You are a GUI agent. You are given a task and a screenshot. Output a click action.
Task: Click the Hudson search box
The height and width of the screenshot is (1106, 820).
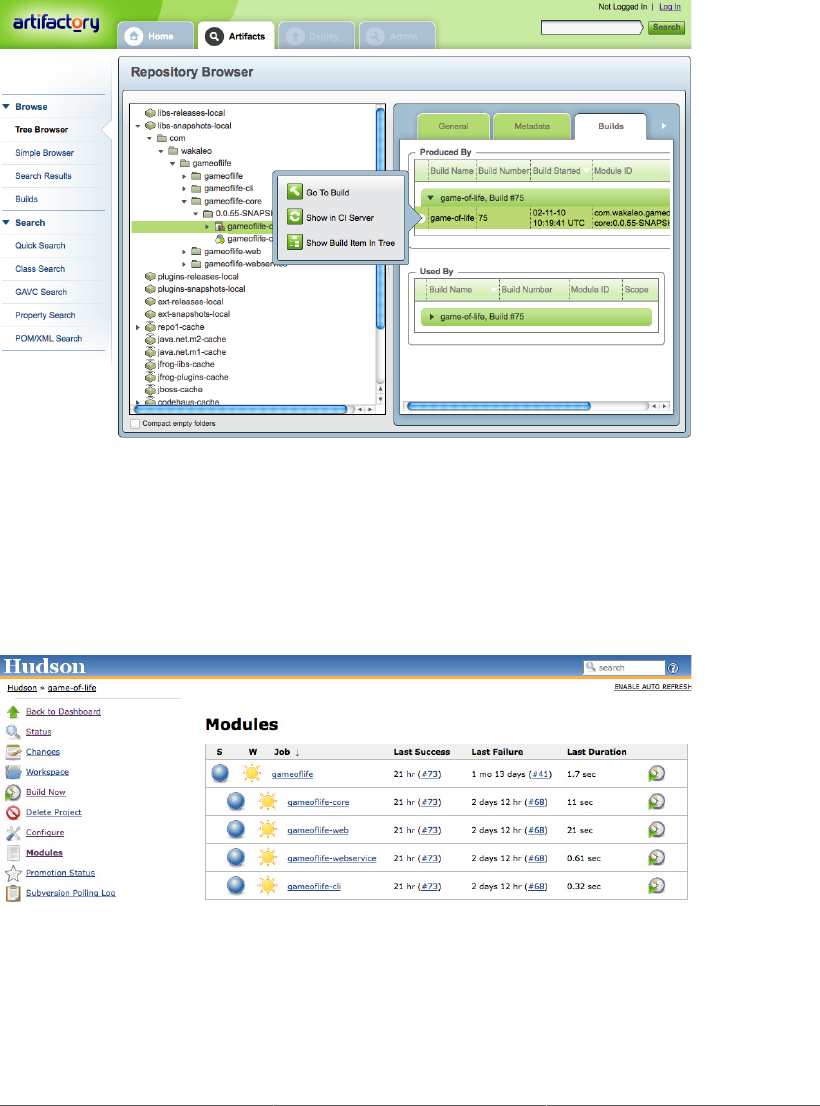pyautogui.click(x=624, y=667)
